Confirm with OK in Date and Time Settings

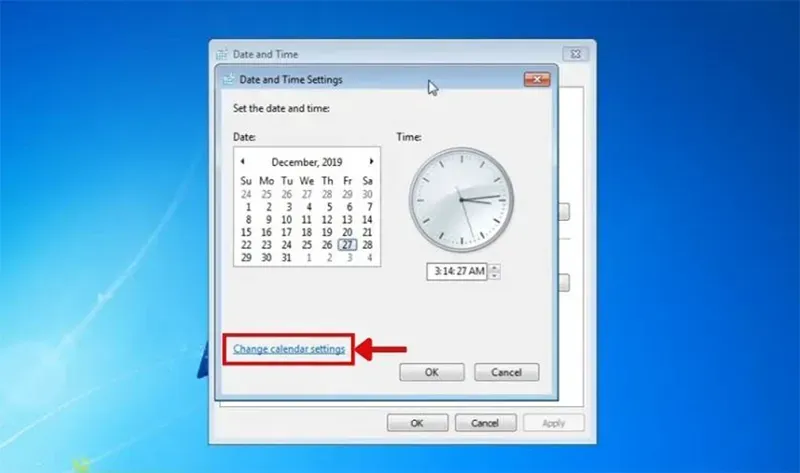pos(432,372)
